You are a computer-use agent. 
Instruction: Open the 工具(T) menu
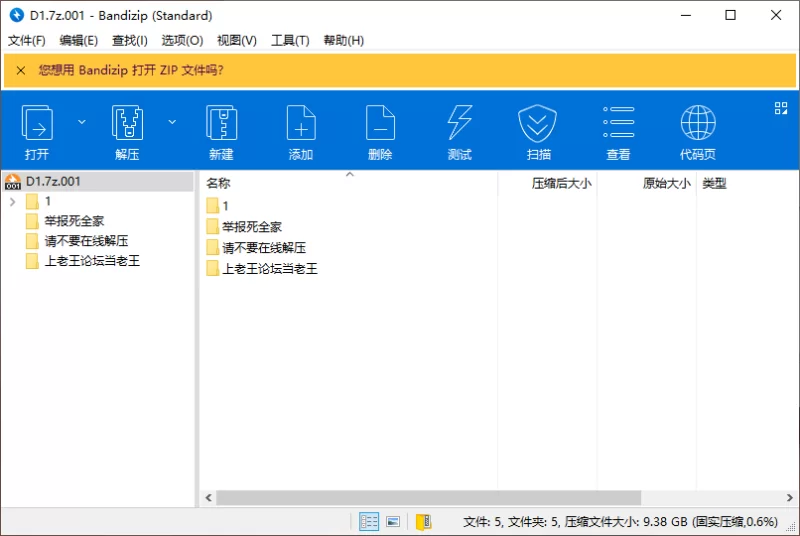pos(290,40)
